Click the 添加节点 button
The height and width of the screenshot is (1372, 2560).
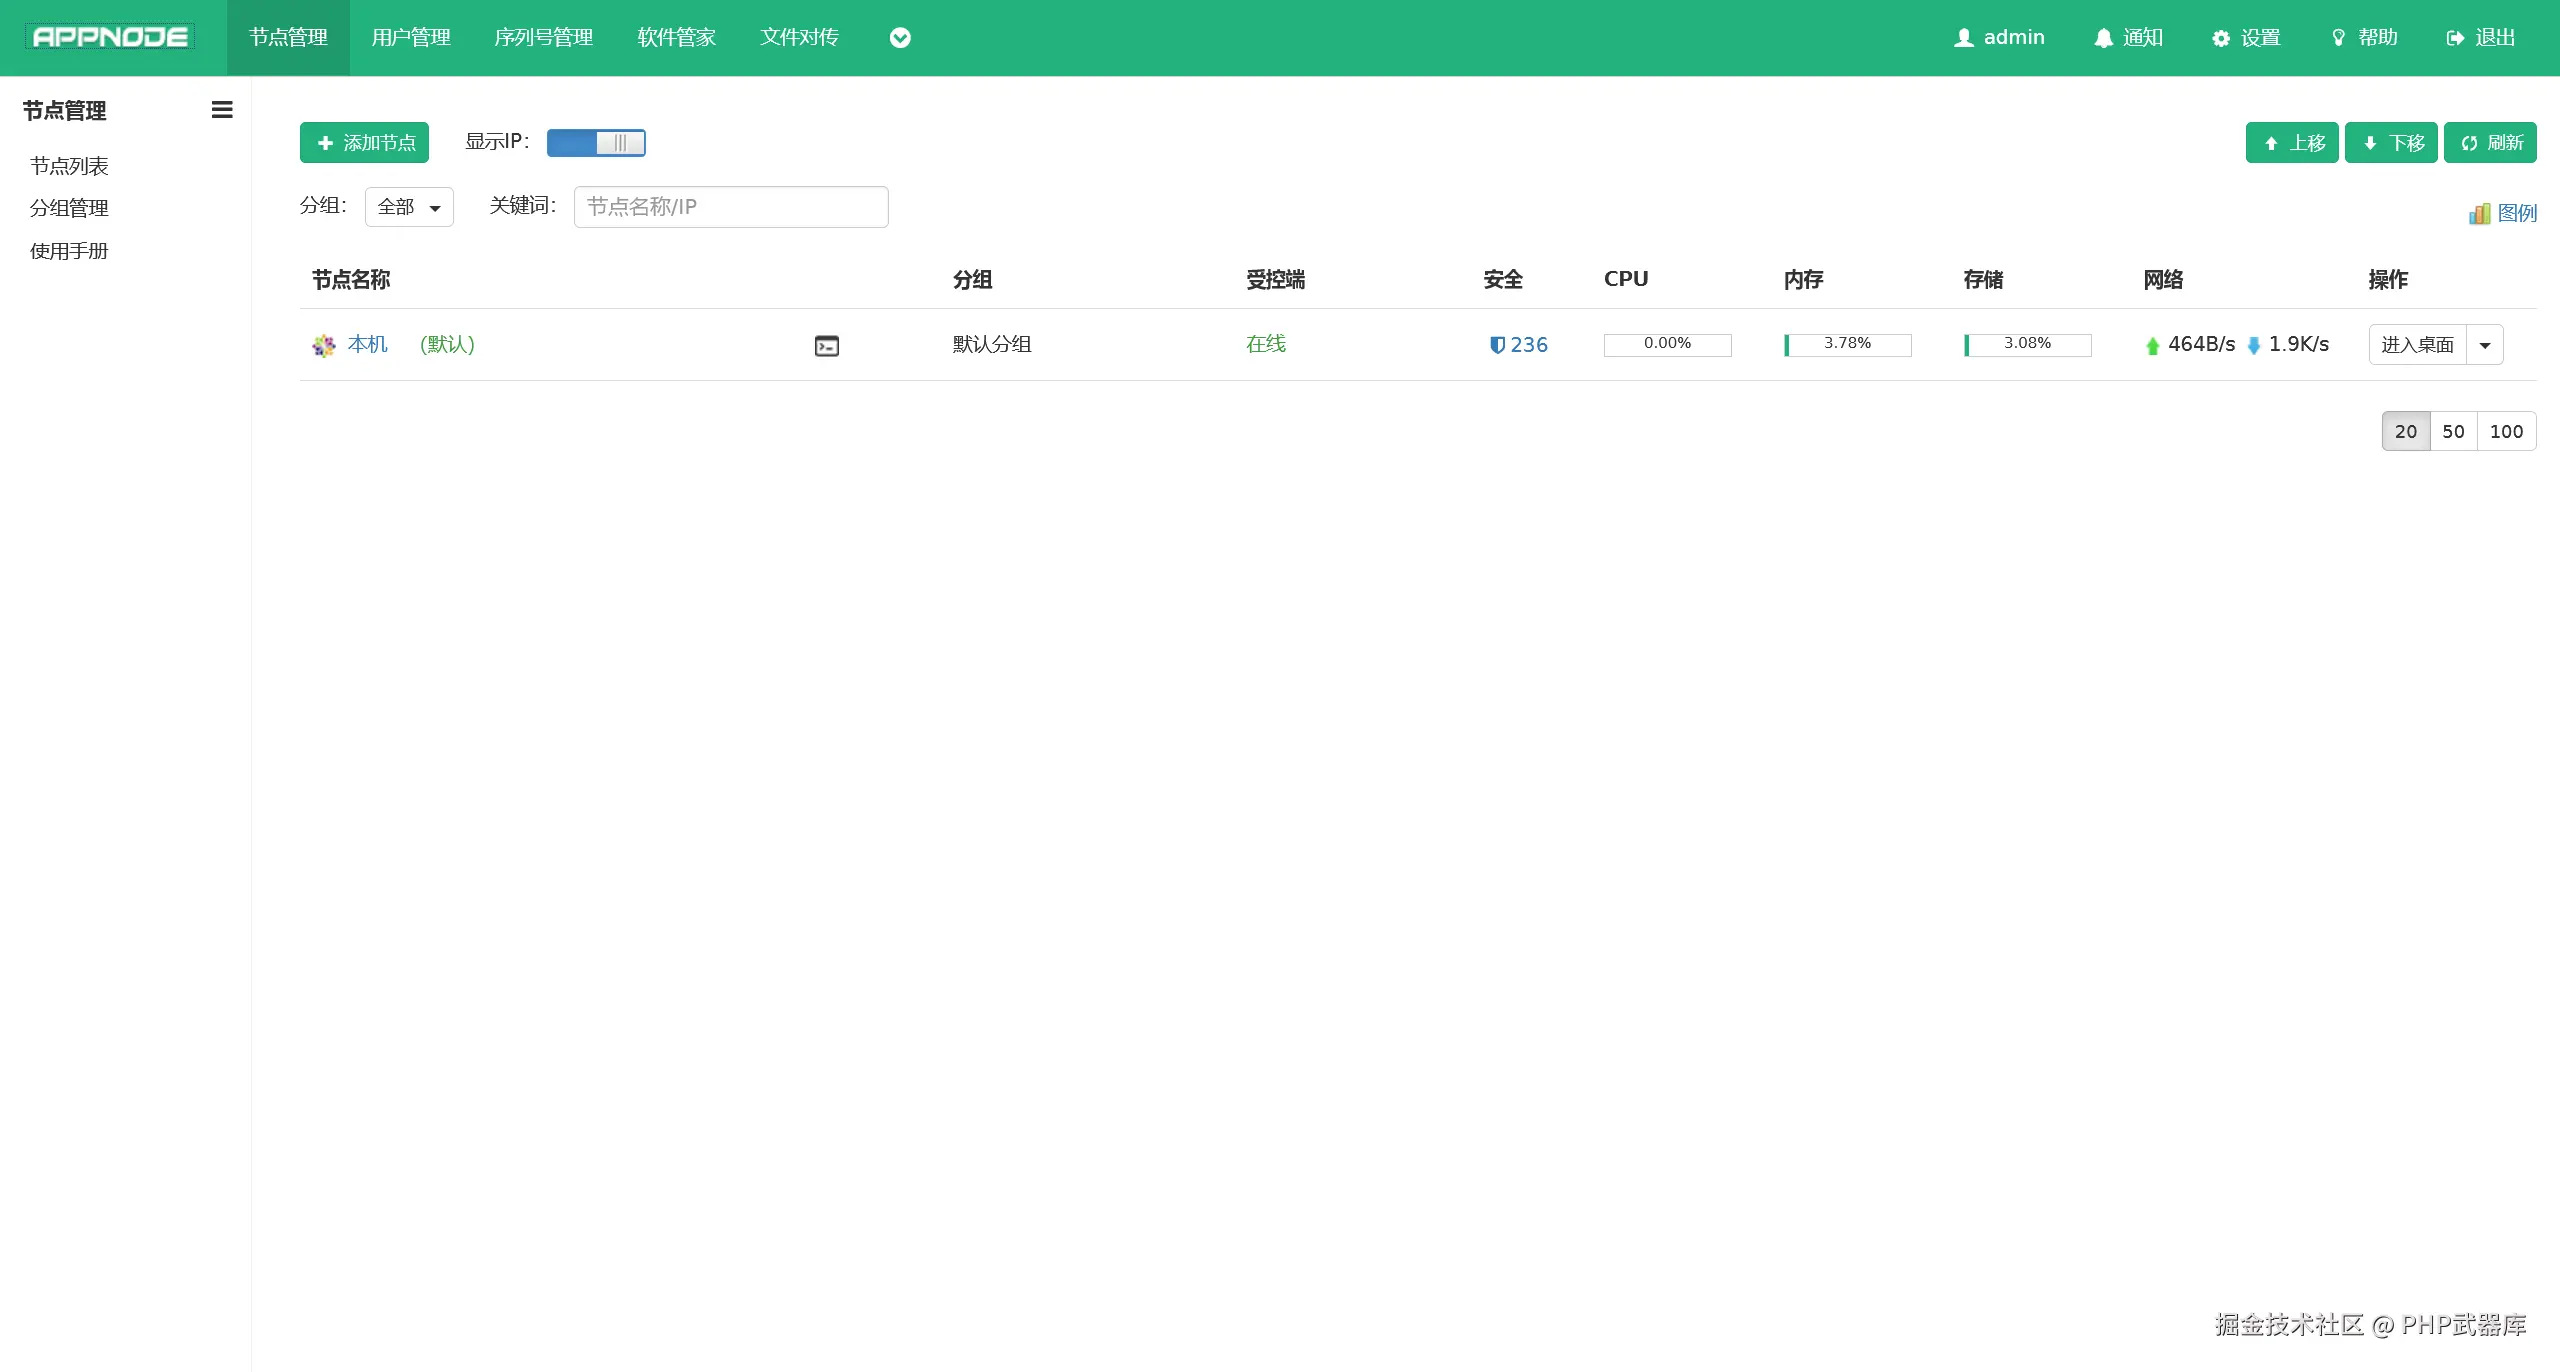click(x=364, y=143)
